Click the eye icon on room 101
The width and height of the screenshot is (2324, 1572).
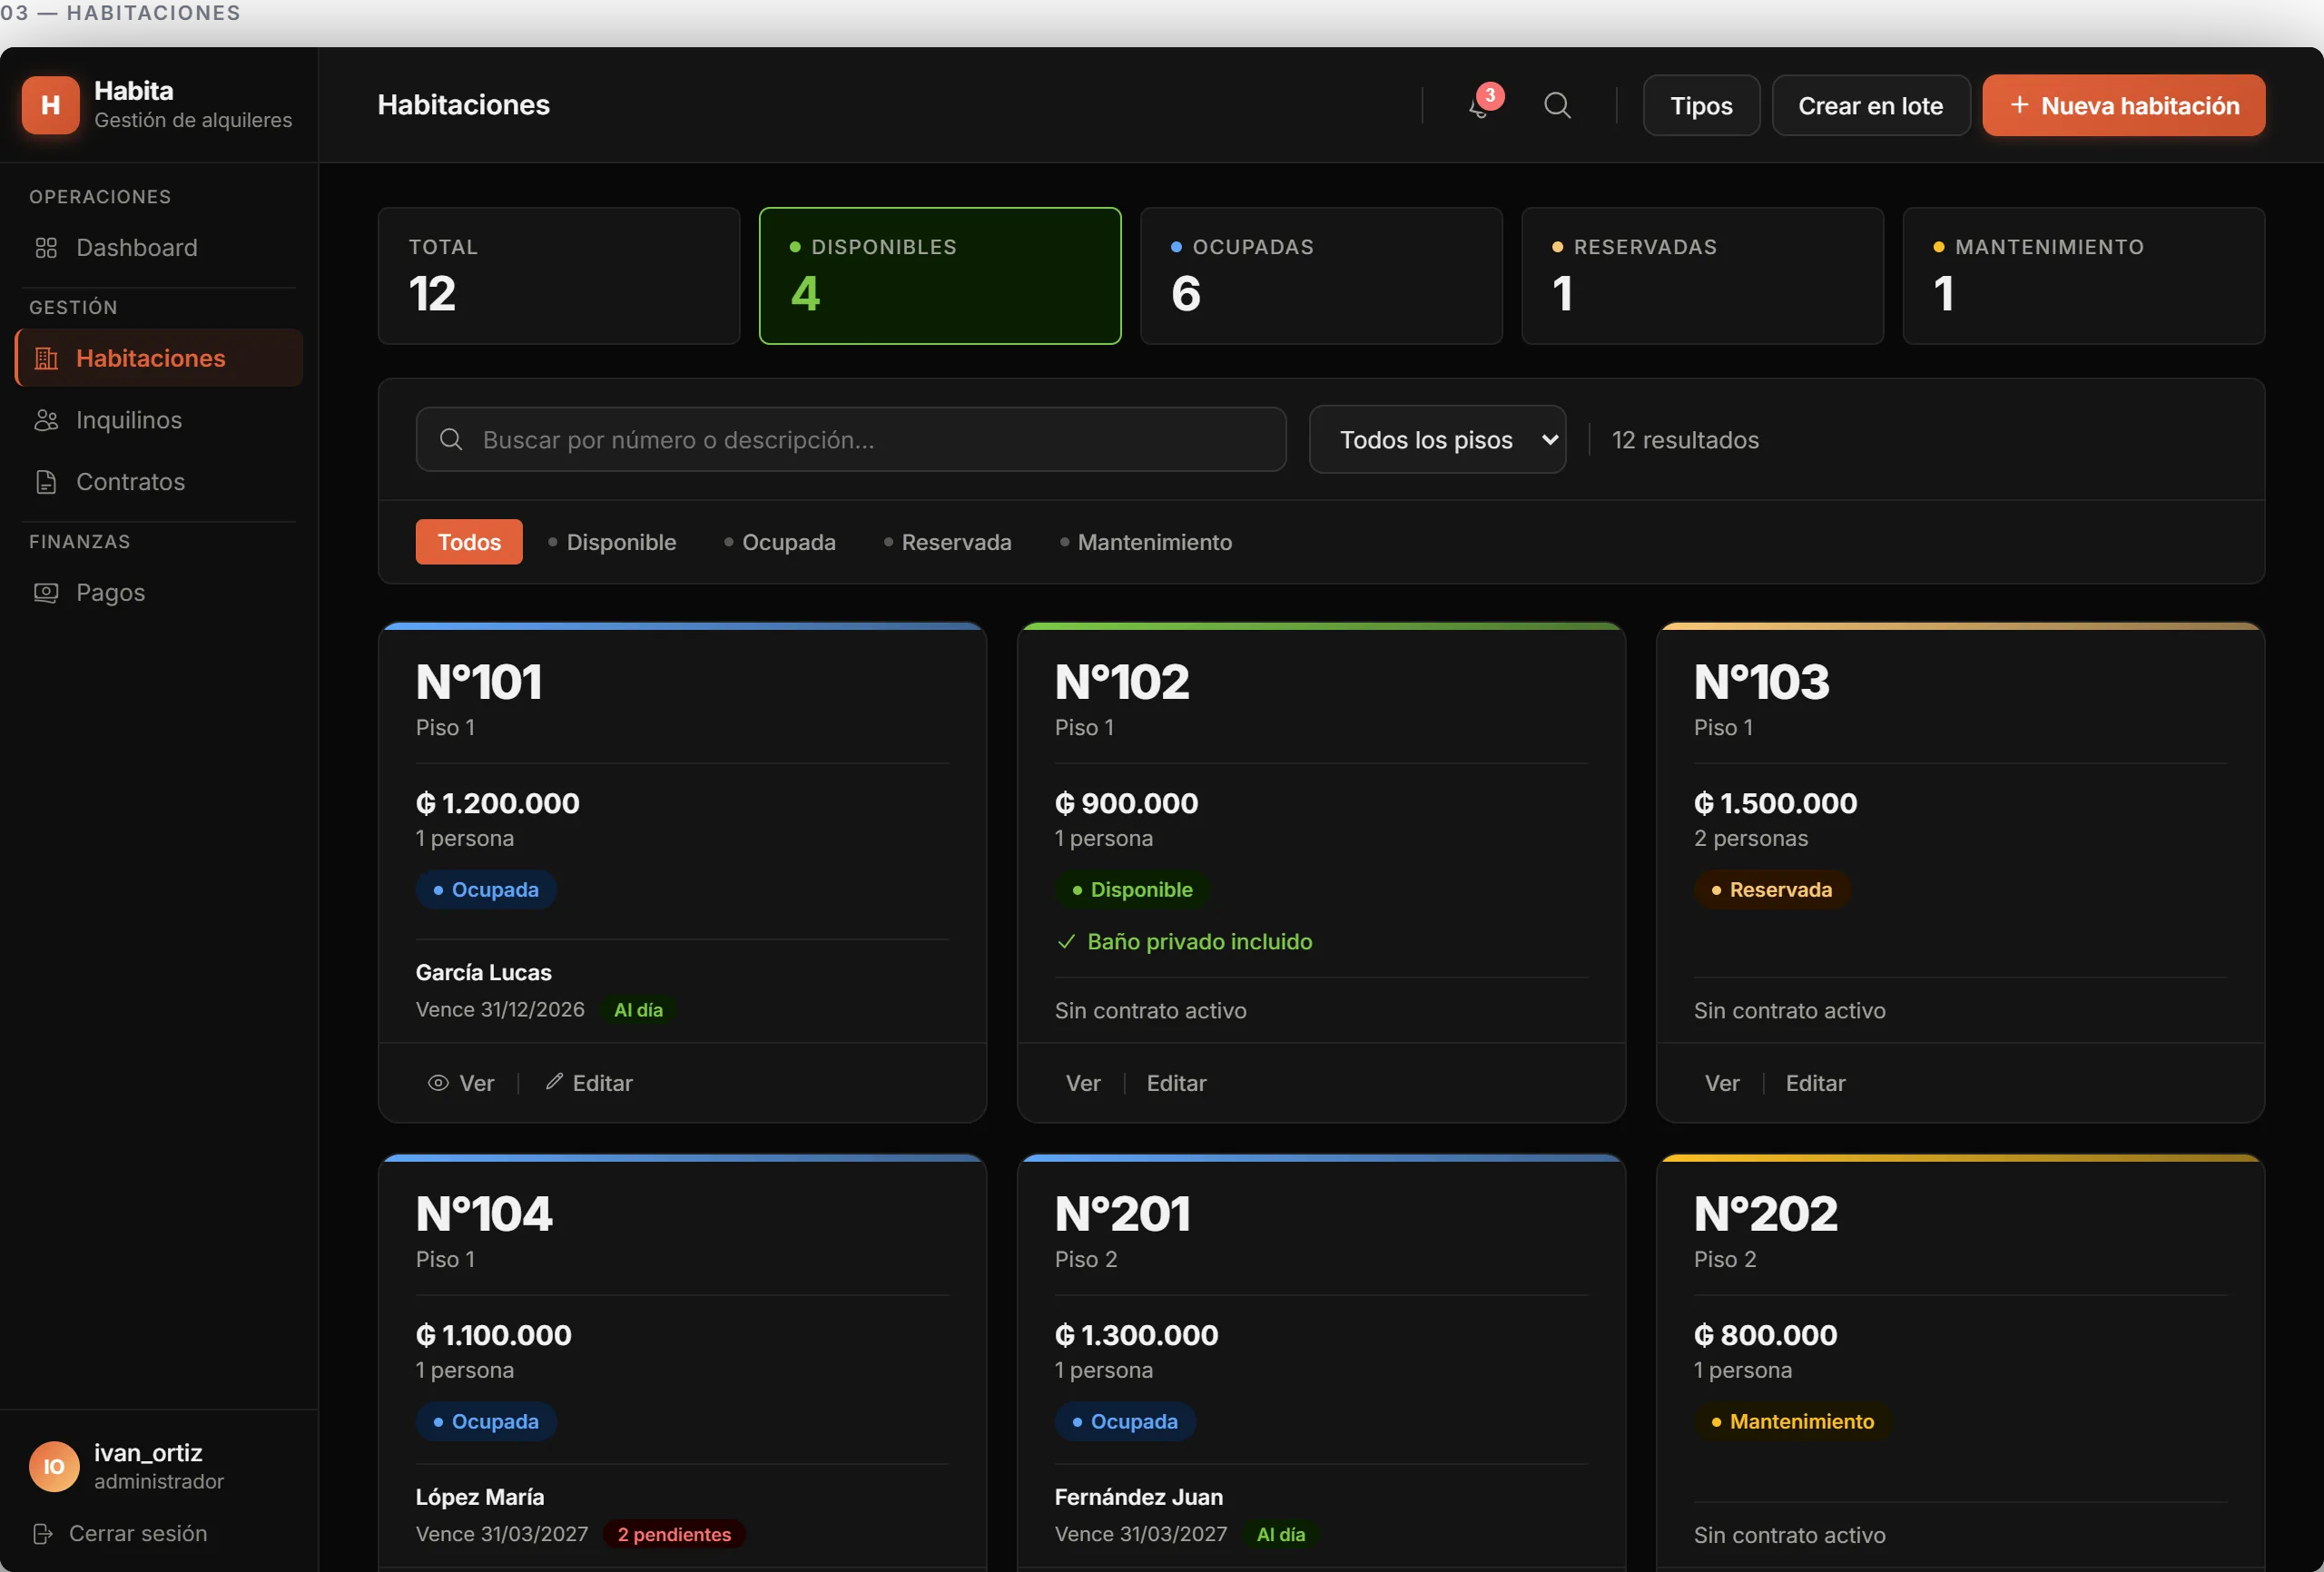point(438,1083)
